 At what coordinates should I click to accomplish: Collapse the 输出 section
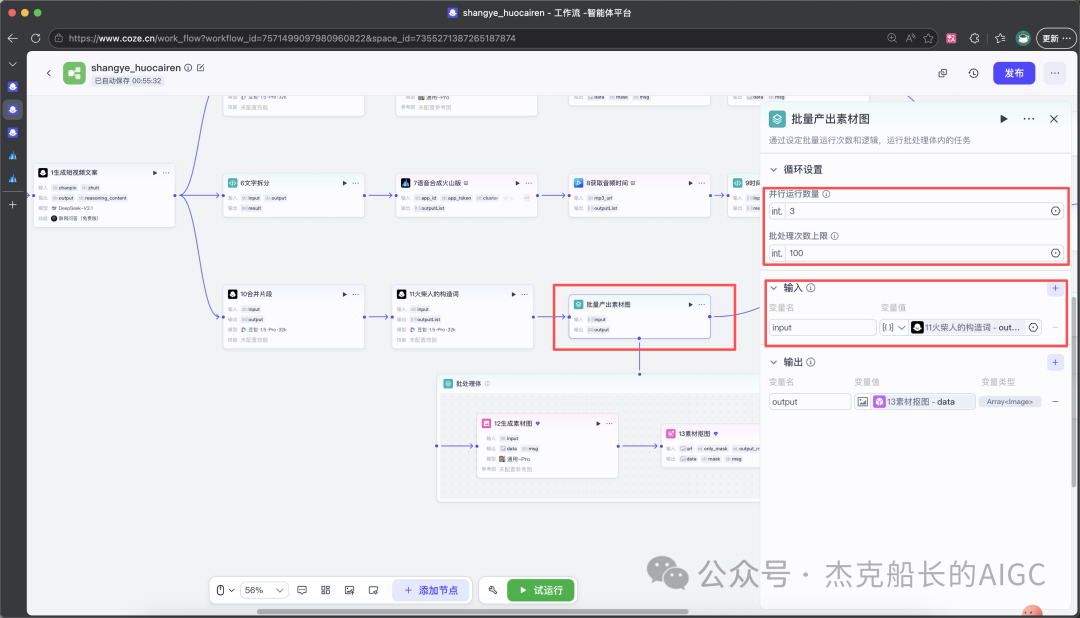pyautogui.click(x=773, y=362)
